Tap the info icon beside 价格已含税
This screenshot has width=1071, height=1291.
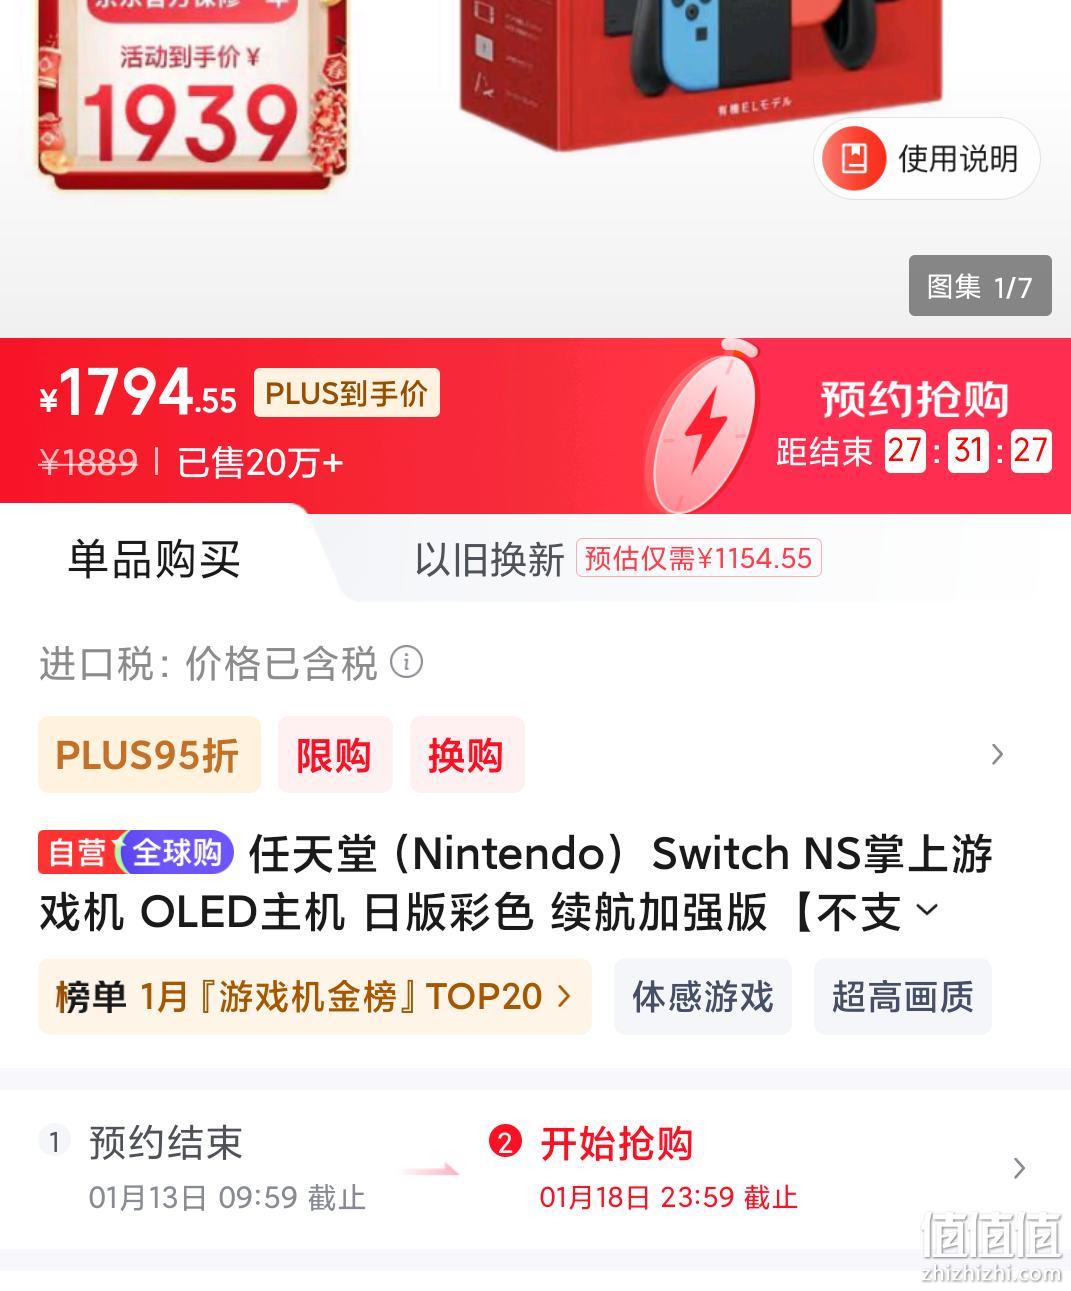pos(406,662)
